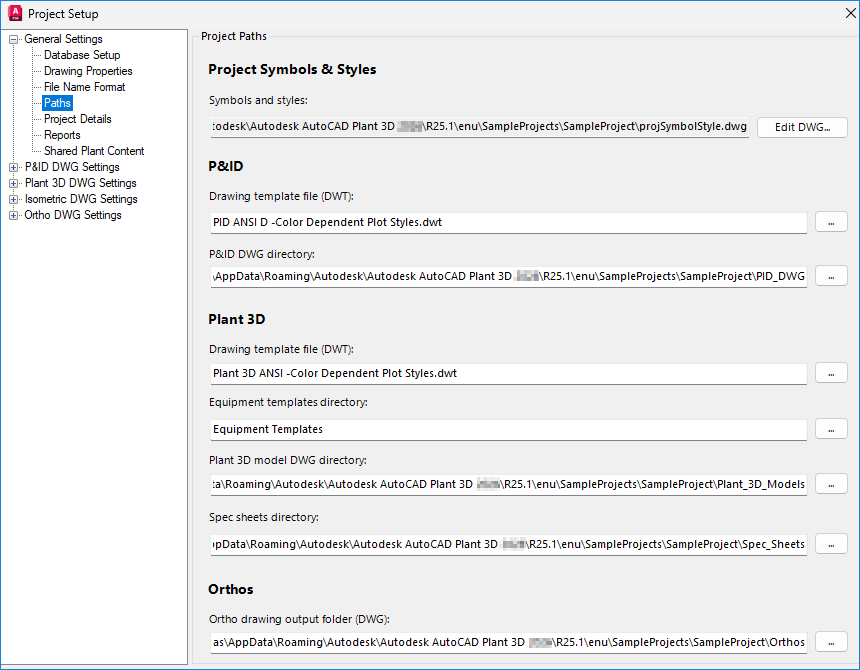The width and height of the screenshot is (860, 670).
Task: Collapse the General Settings tree node
Action: [13, 39]
